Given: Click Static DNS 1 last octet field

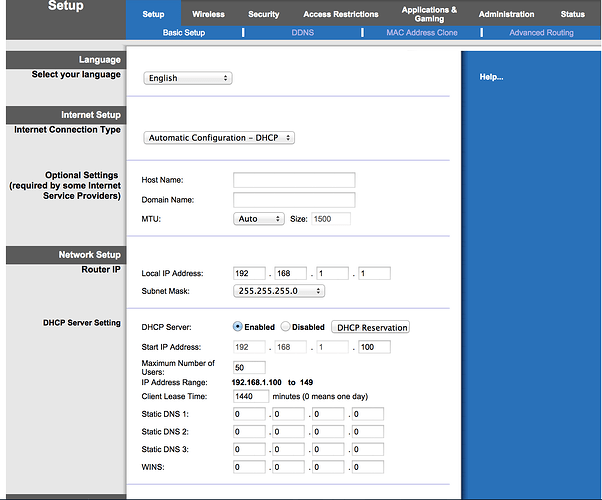Looking at the screenshot, I should [x=368, y=414].
